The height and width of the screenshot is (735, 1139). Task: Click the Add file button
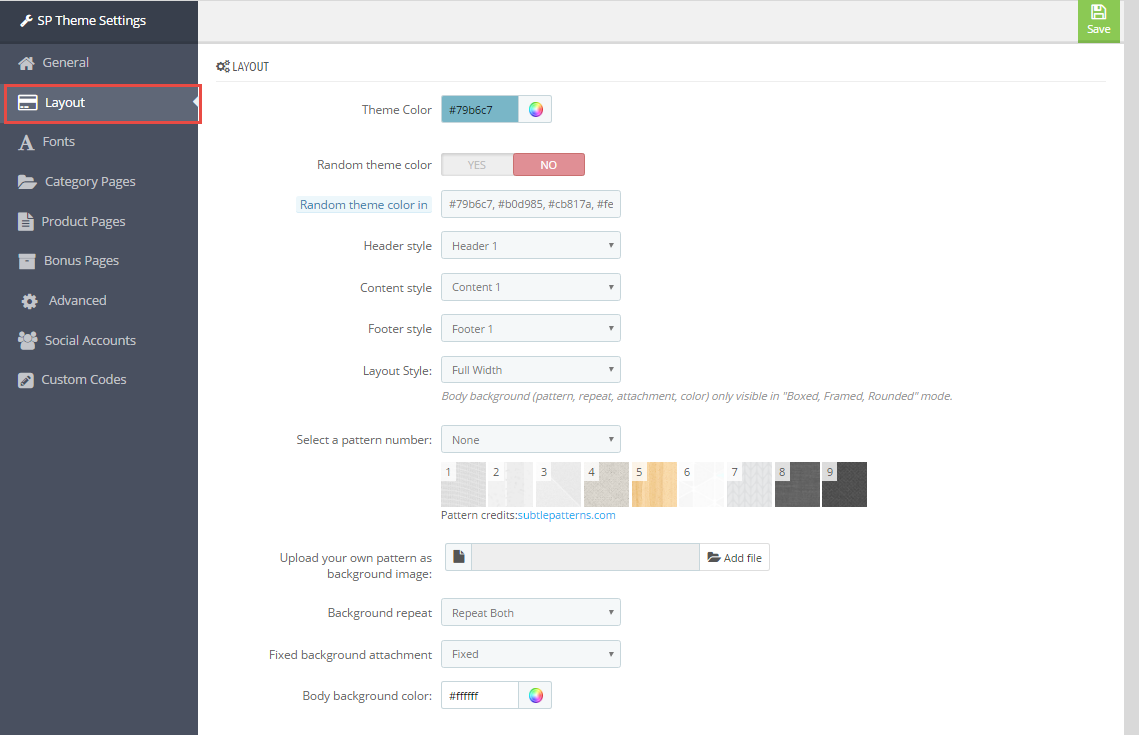[734, 557]
